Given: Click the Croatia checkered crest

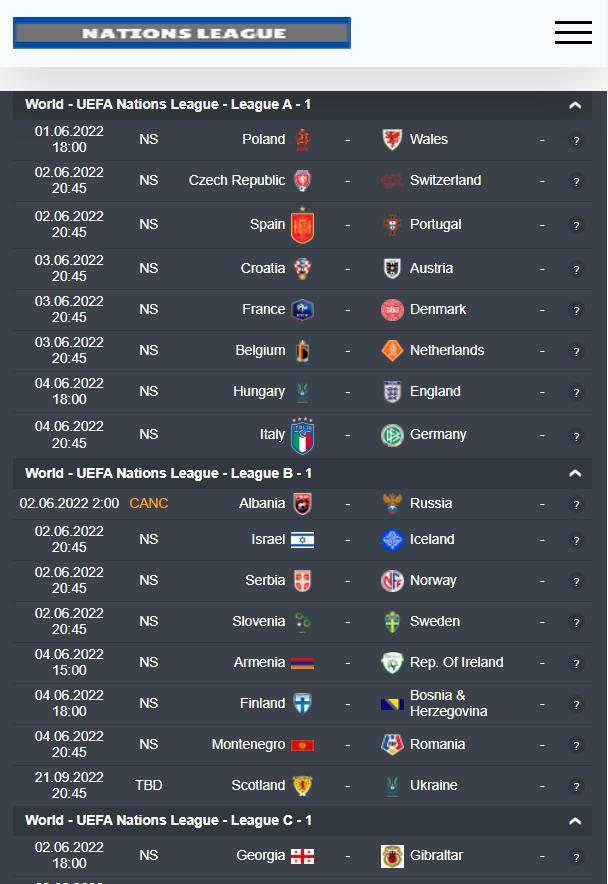Looking at the screenshot, I should (302, 267).
